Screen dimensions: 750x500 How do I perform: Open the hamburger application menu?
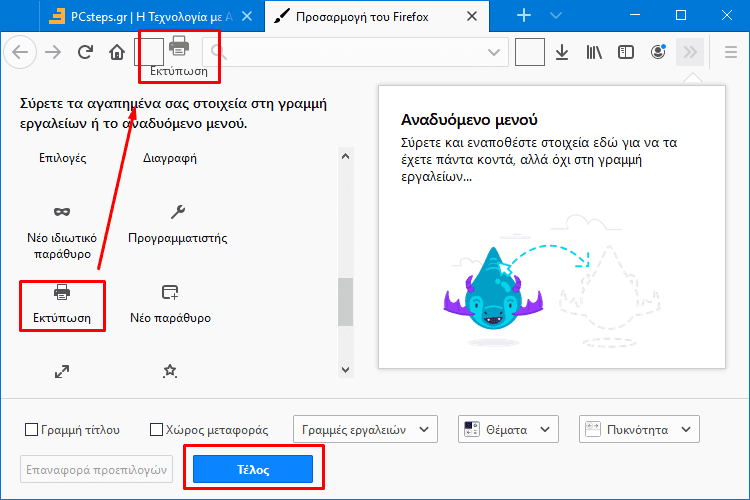click(730, 52)
